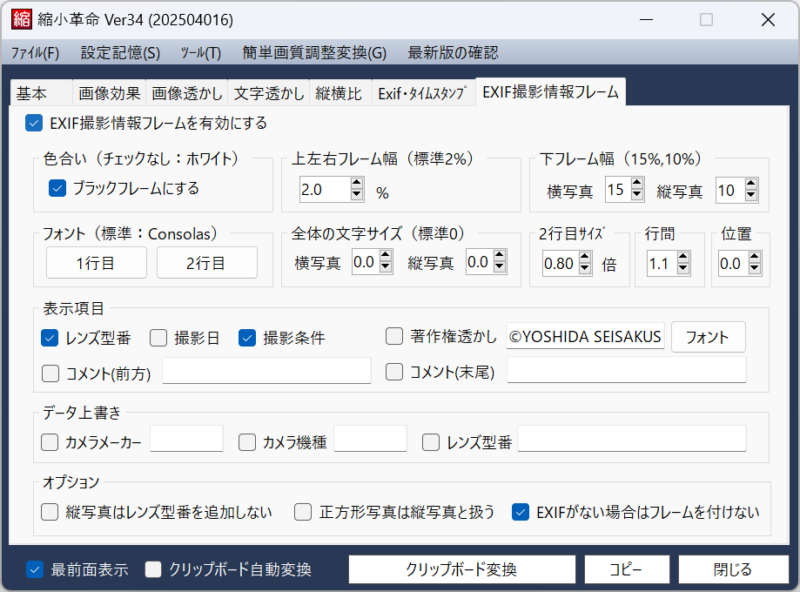Switch to the 文字透かし tab
The width and height of the screenshot is (800, 592).
pyautogui.click(x=269, y=93)
